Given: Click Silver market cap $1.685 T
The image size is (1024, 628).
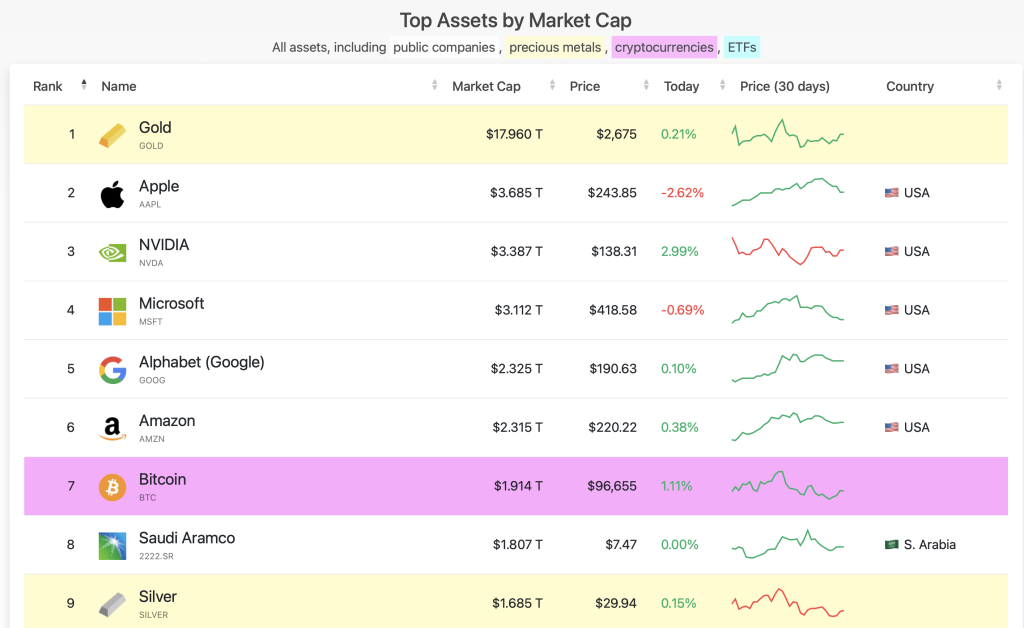Looking at the screenshot, I should coord(517,603).
